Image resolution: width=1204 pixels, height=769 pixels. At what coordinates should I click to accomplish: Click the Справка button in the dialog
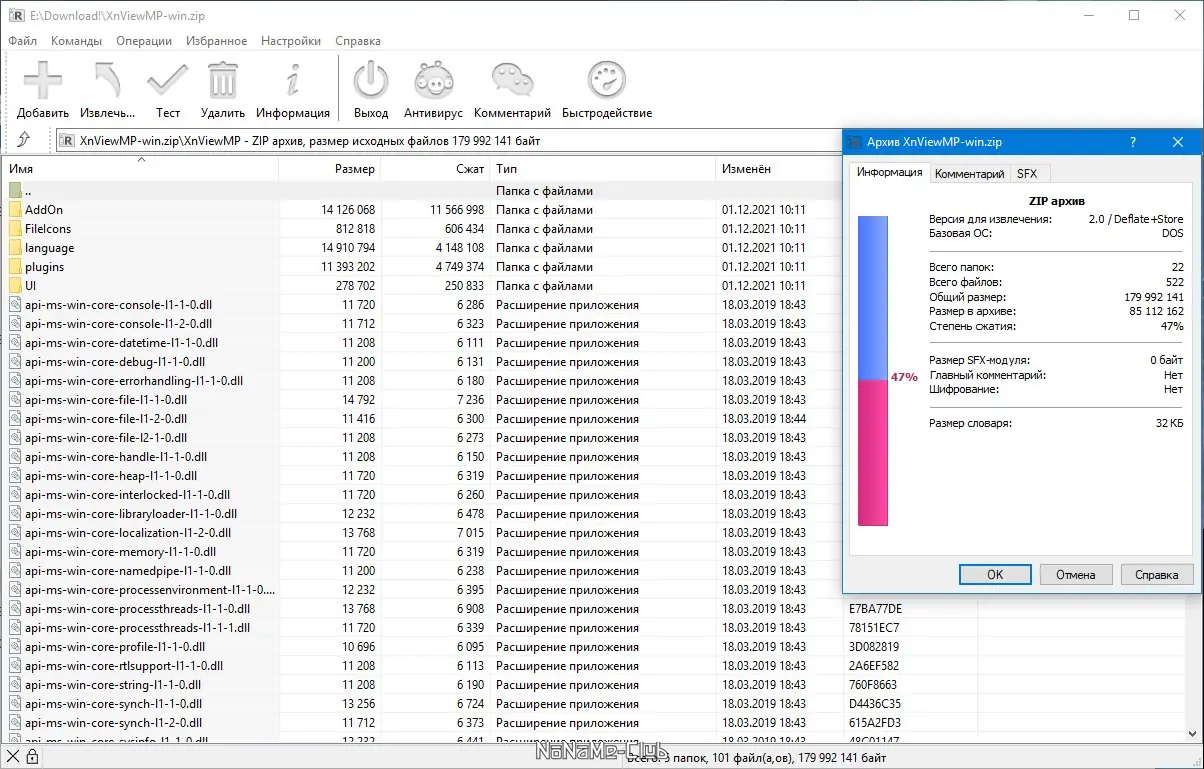point(1157,575)
